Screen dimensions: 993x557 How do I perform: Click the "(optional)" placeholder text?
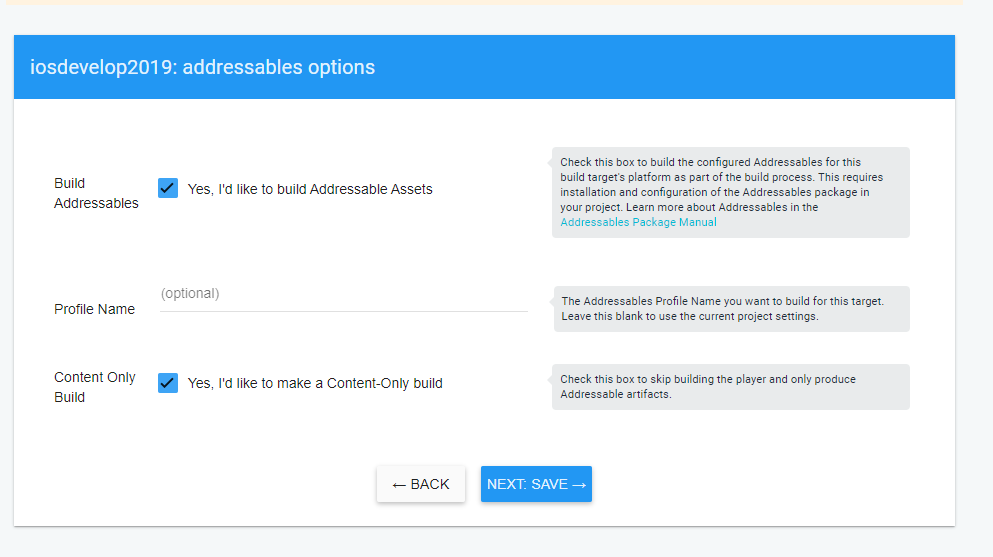pos(190,293)
